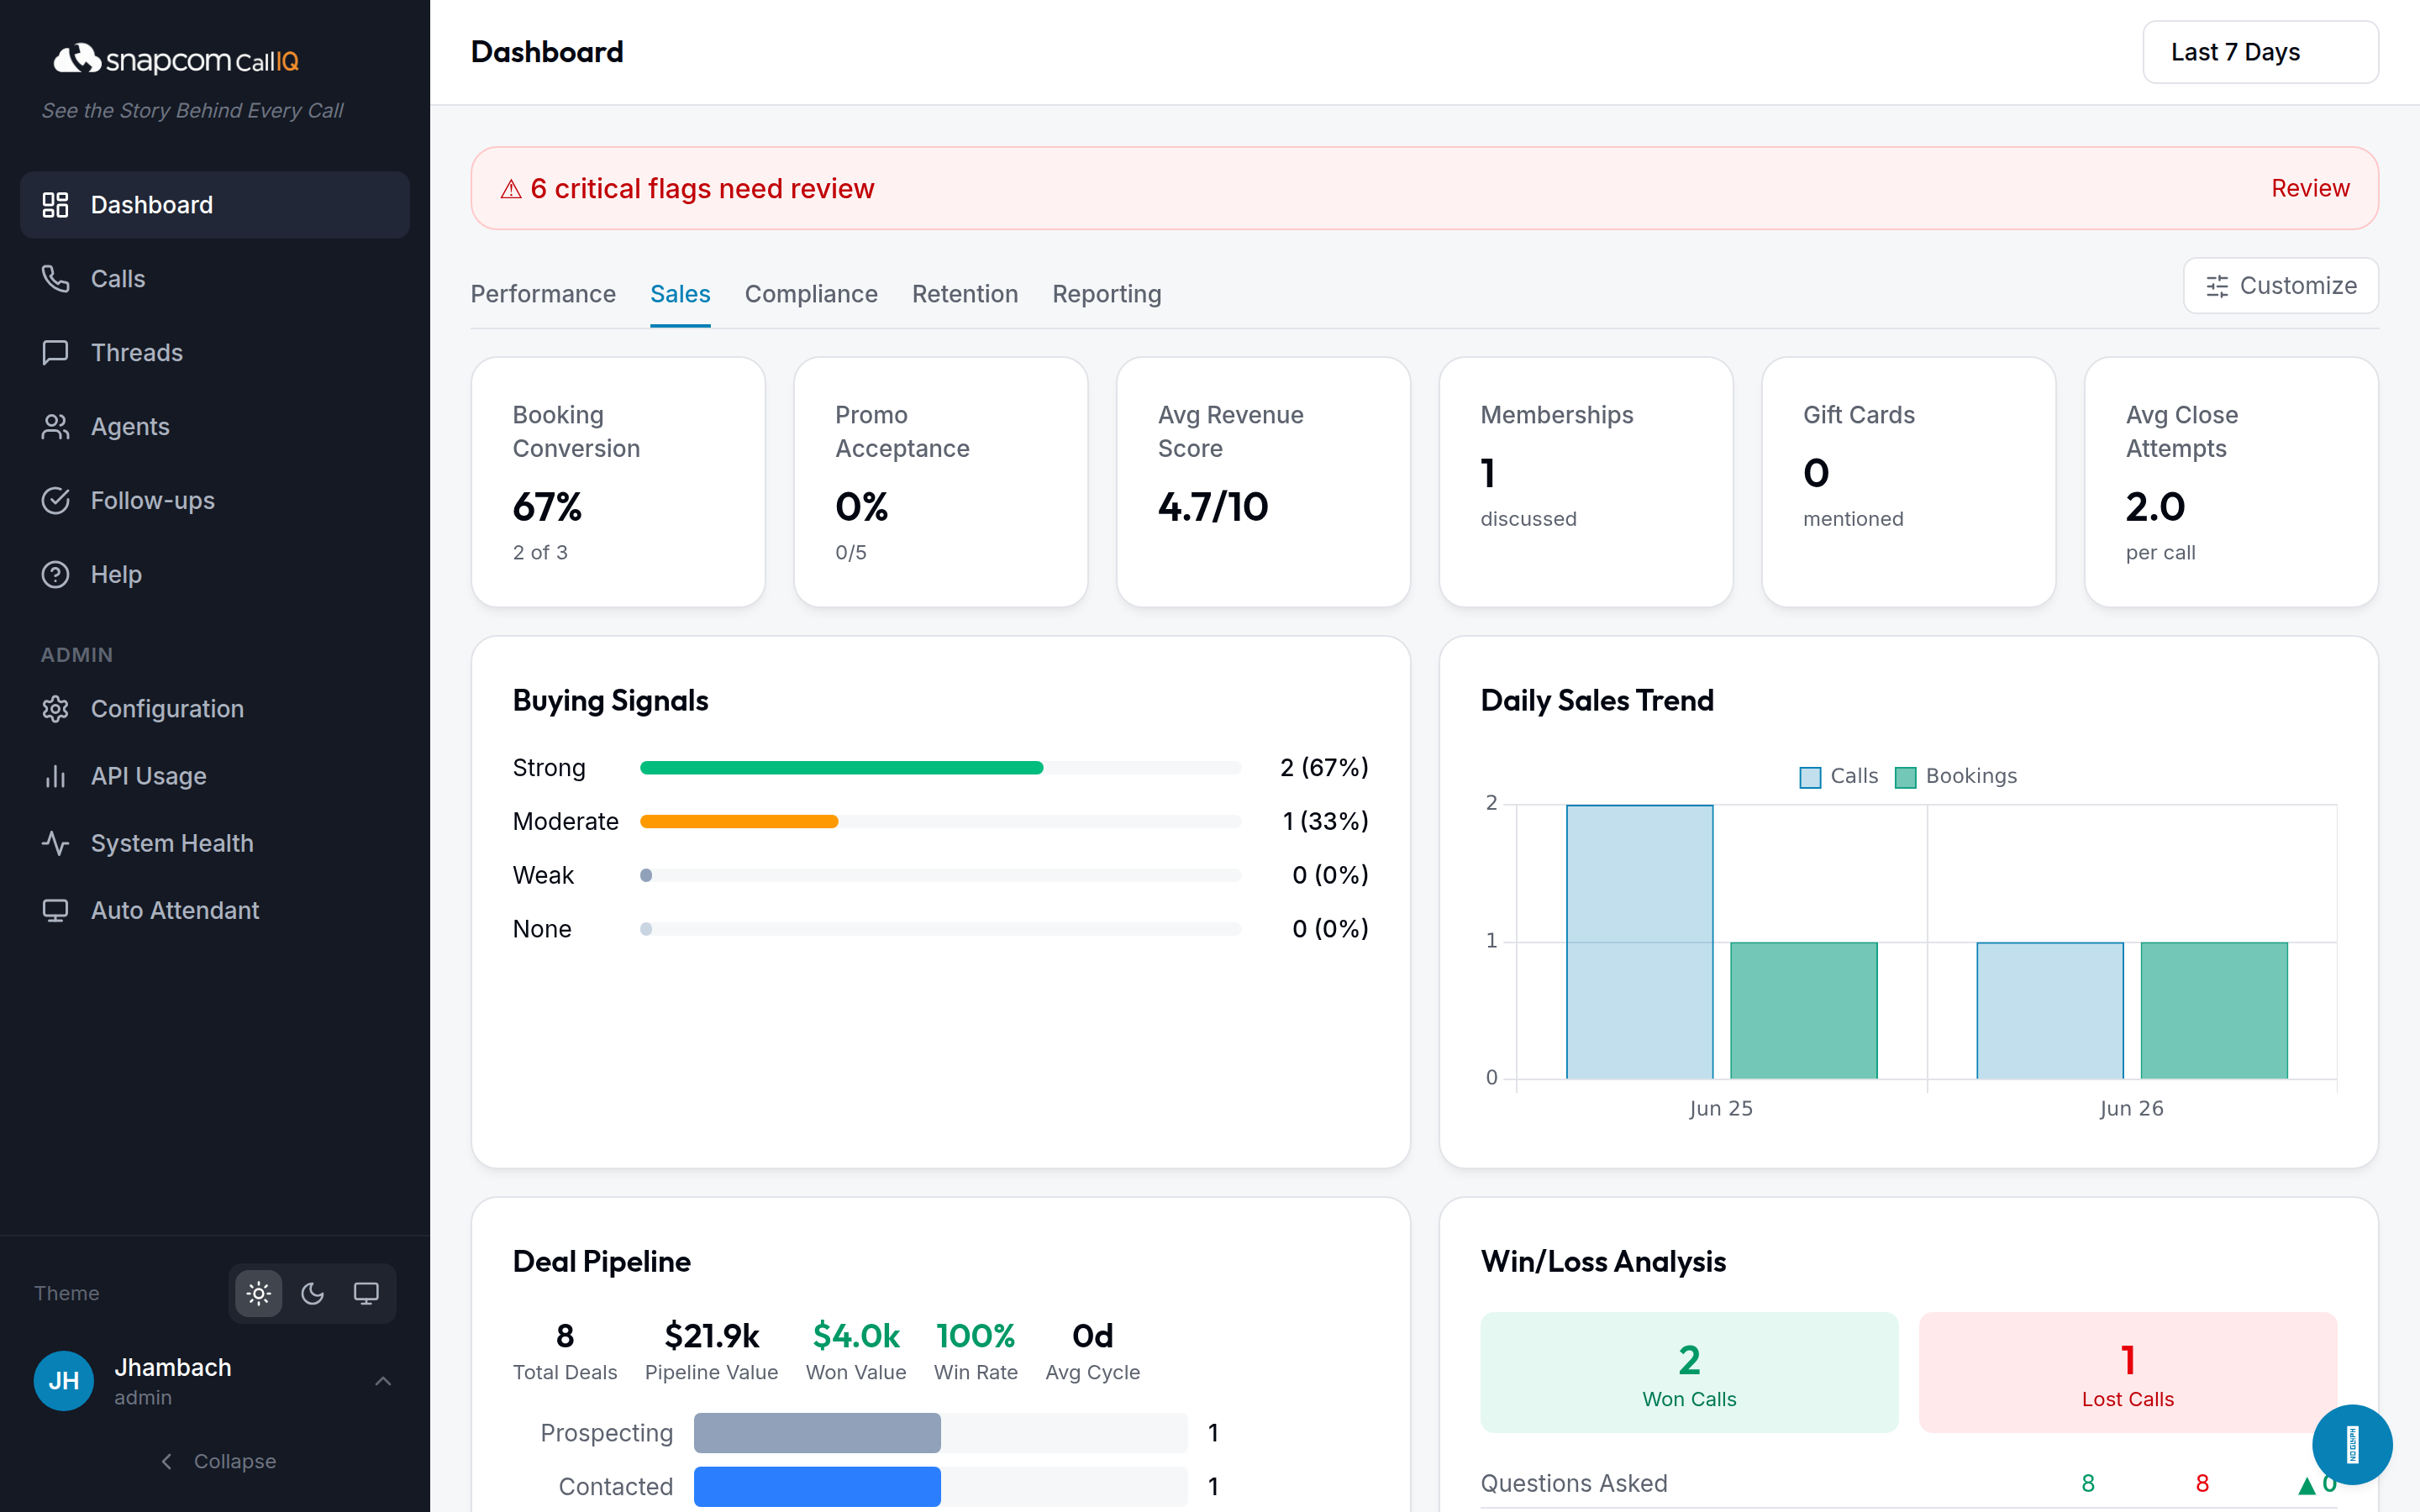Viewport: 2420px width, 1512px height.
Task: Switch to light theme
Action: [x=259, y=1294]
